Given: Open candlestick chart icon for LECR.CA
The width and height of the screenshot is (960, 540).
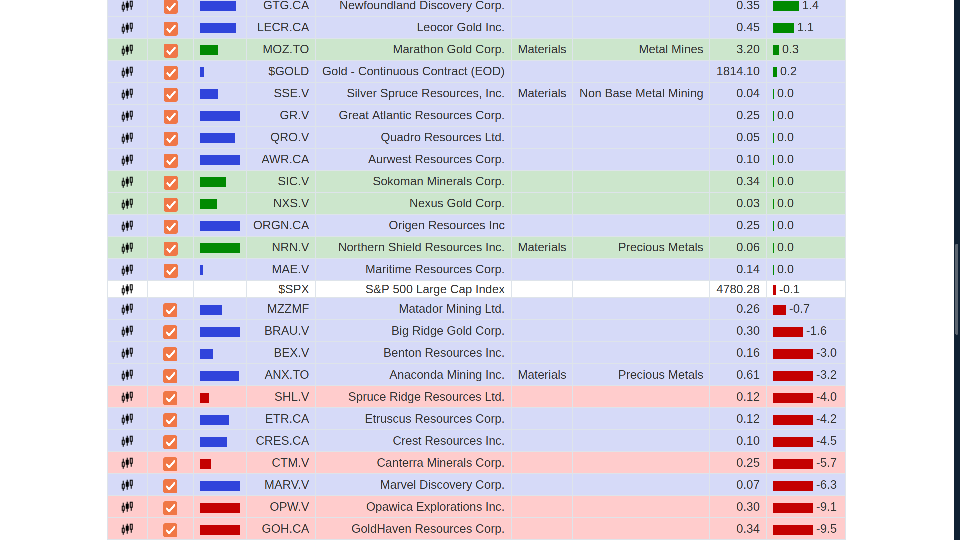Looking at the screenshot, I should [127, 28].
